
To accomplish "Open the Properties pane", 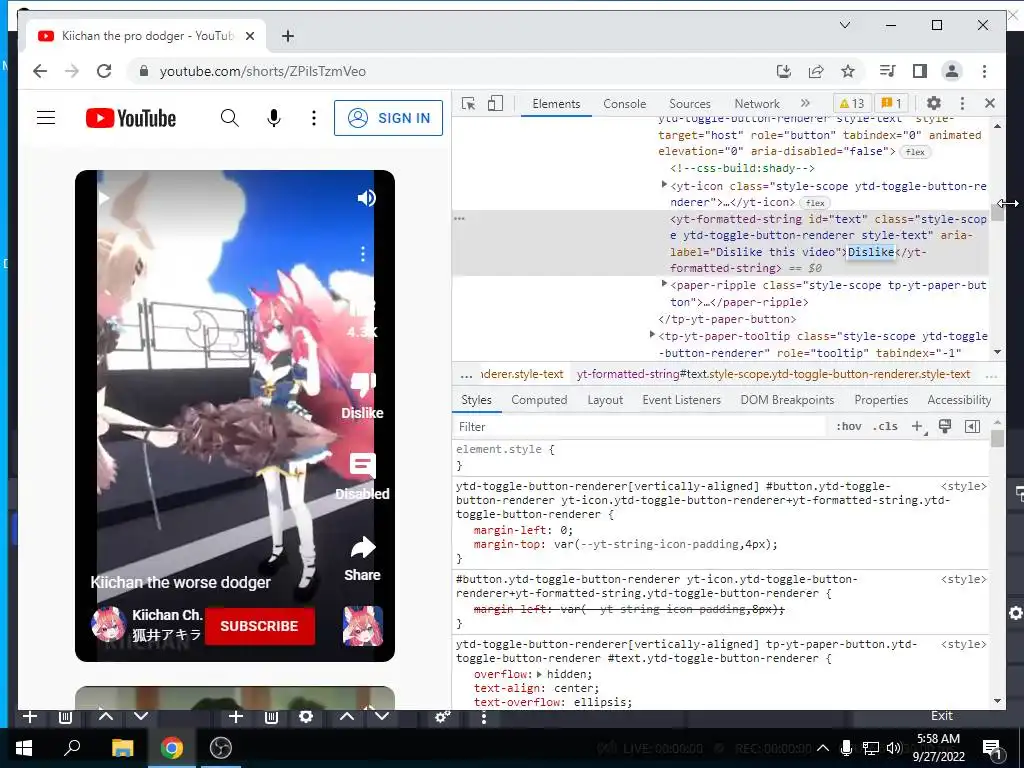I will point(881,400).
